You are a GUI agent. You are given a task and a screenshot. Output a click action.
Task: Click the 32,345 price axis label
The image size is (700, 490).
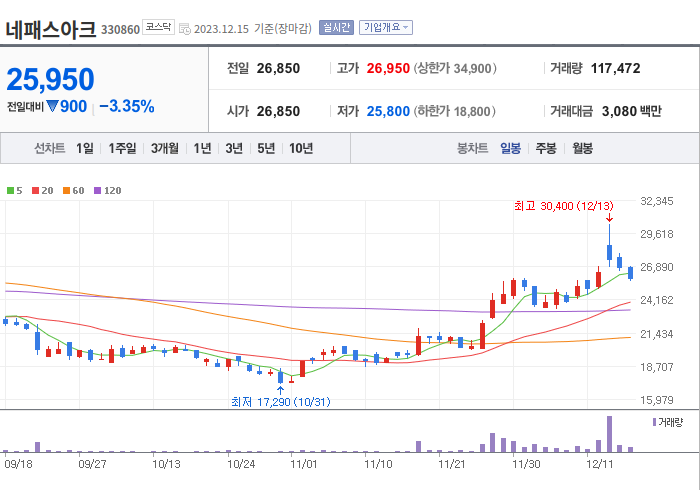[x=656, y=201]
